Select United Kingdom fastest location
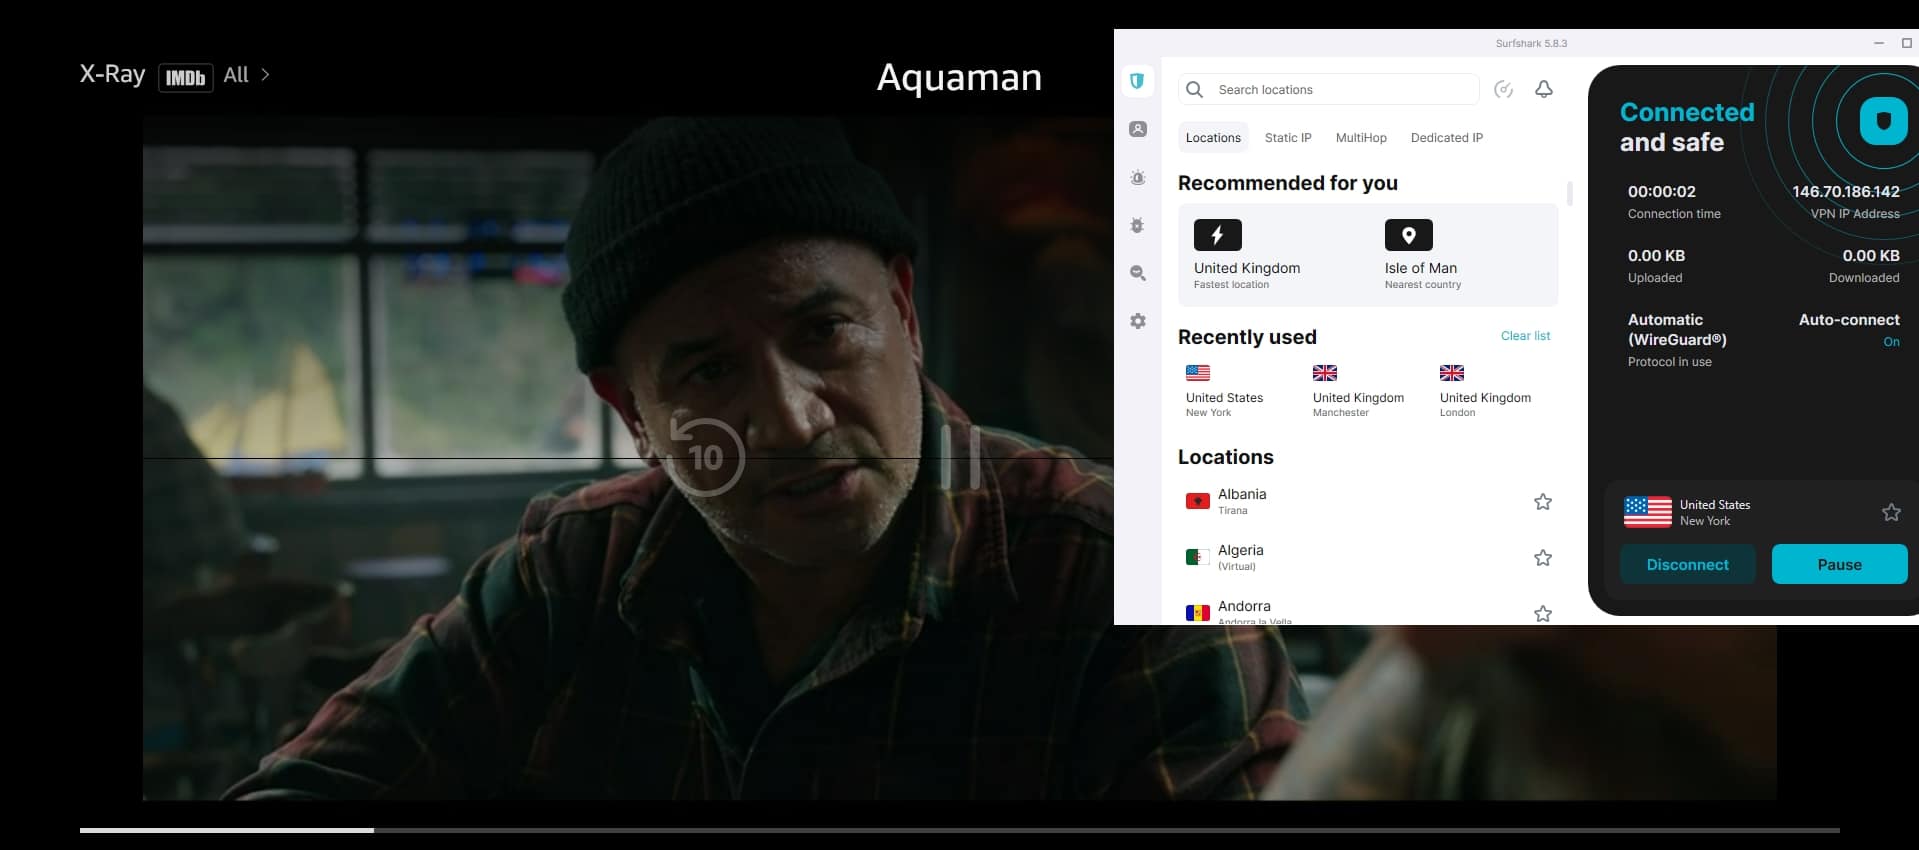Image resolution: width=1919 pixels, height=850 pixels. point(1247,256)
